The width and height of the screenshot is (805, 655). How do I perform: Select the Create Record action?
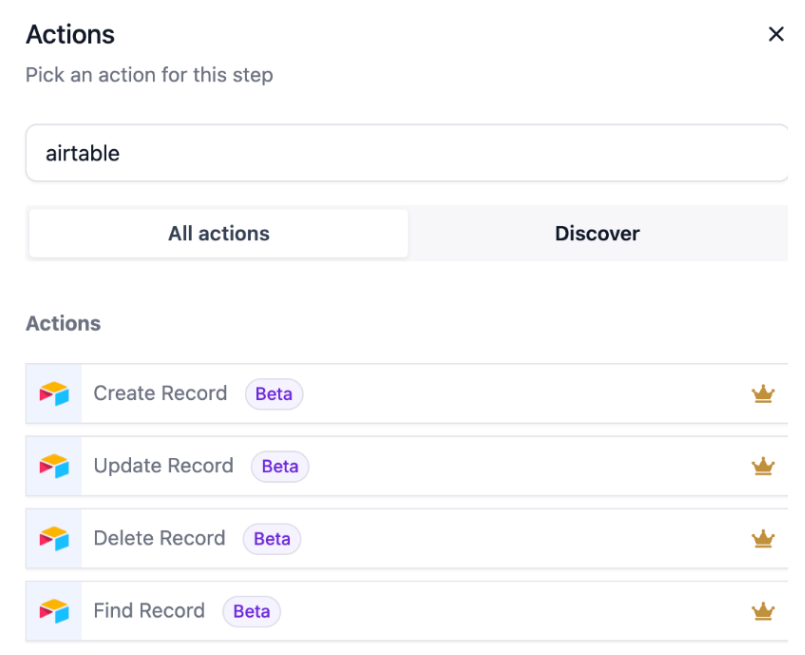(x=160, y=394)
